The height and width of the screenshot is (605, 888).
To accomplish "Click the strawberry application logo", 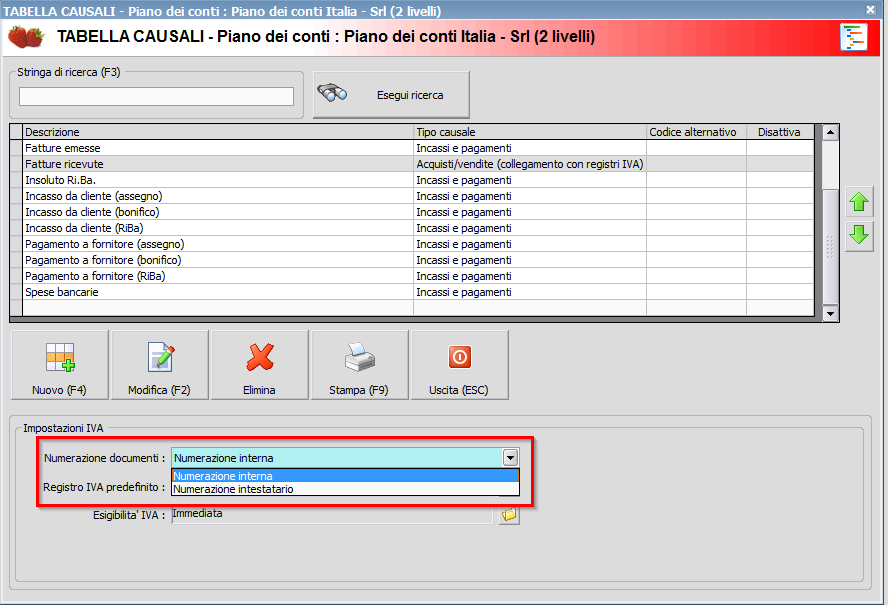I will (25, 37).
